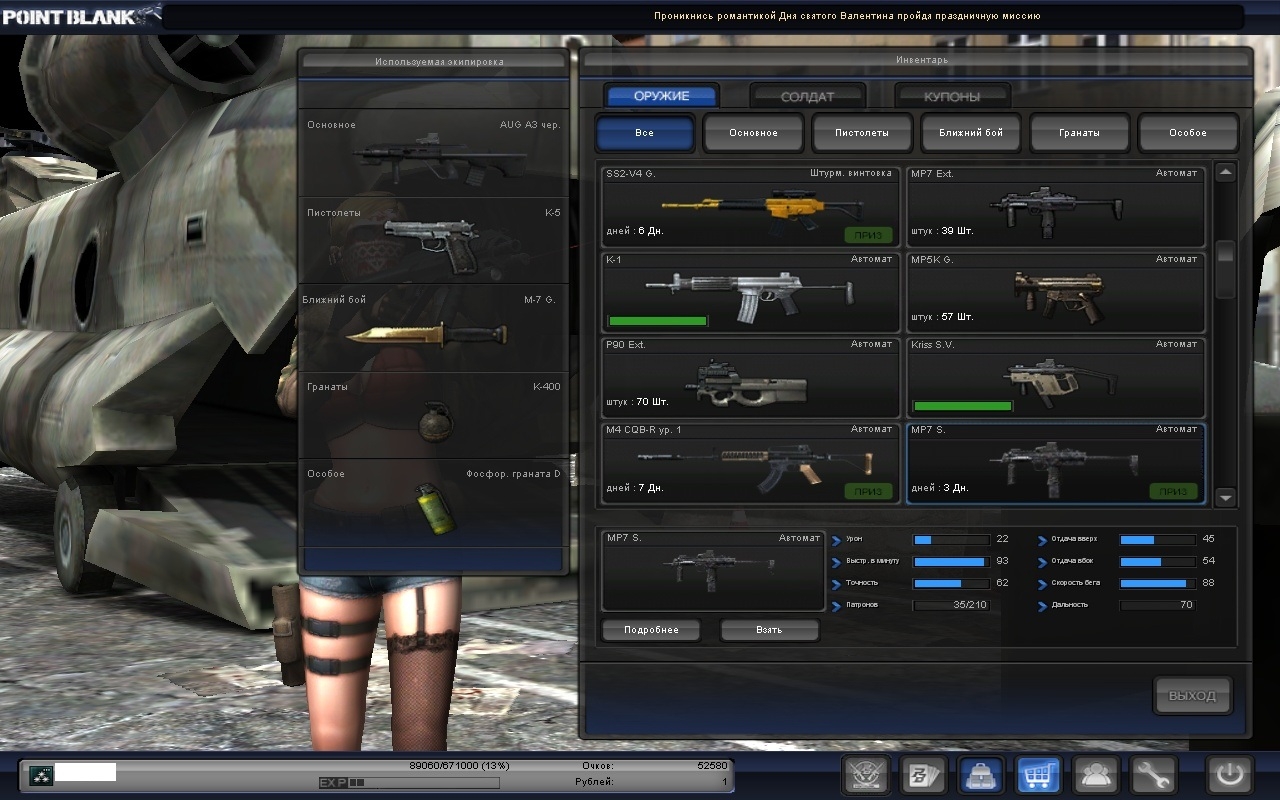Click the weapon list scrollbar thumb
The width and height of the screenshot is (1280, 800).
point(1225,269)
